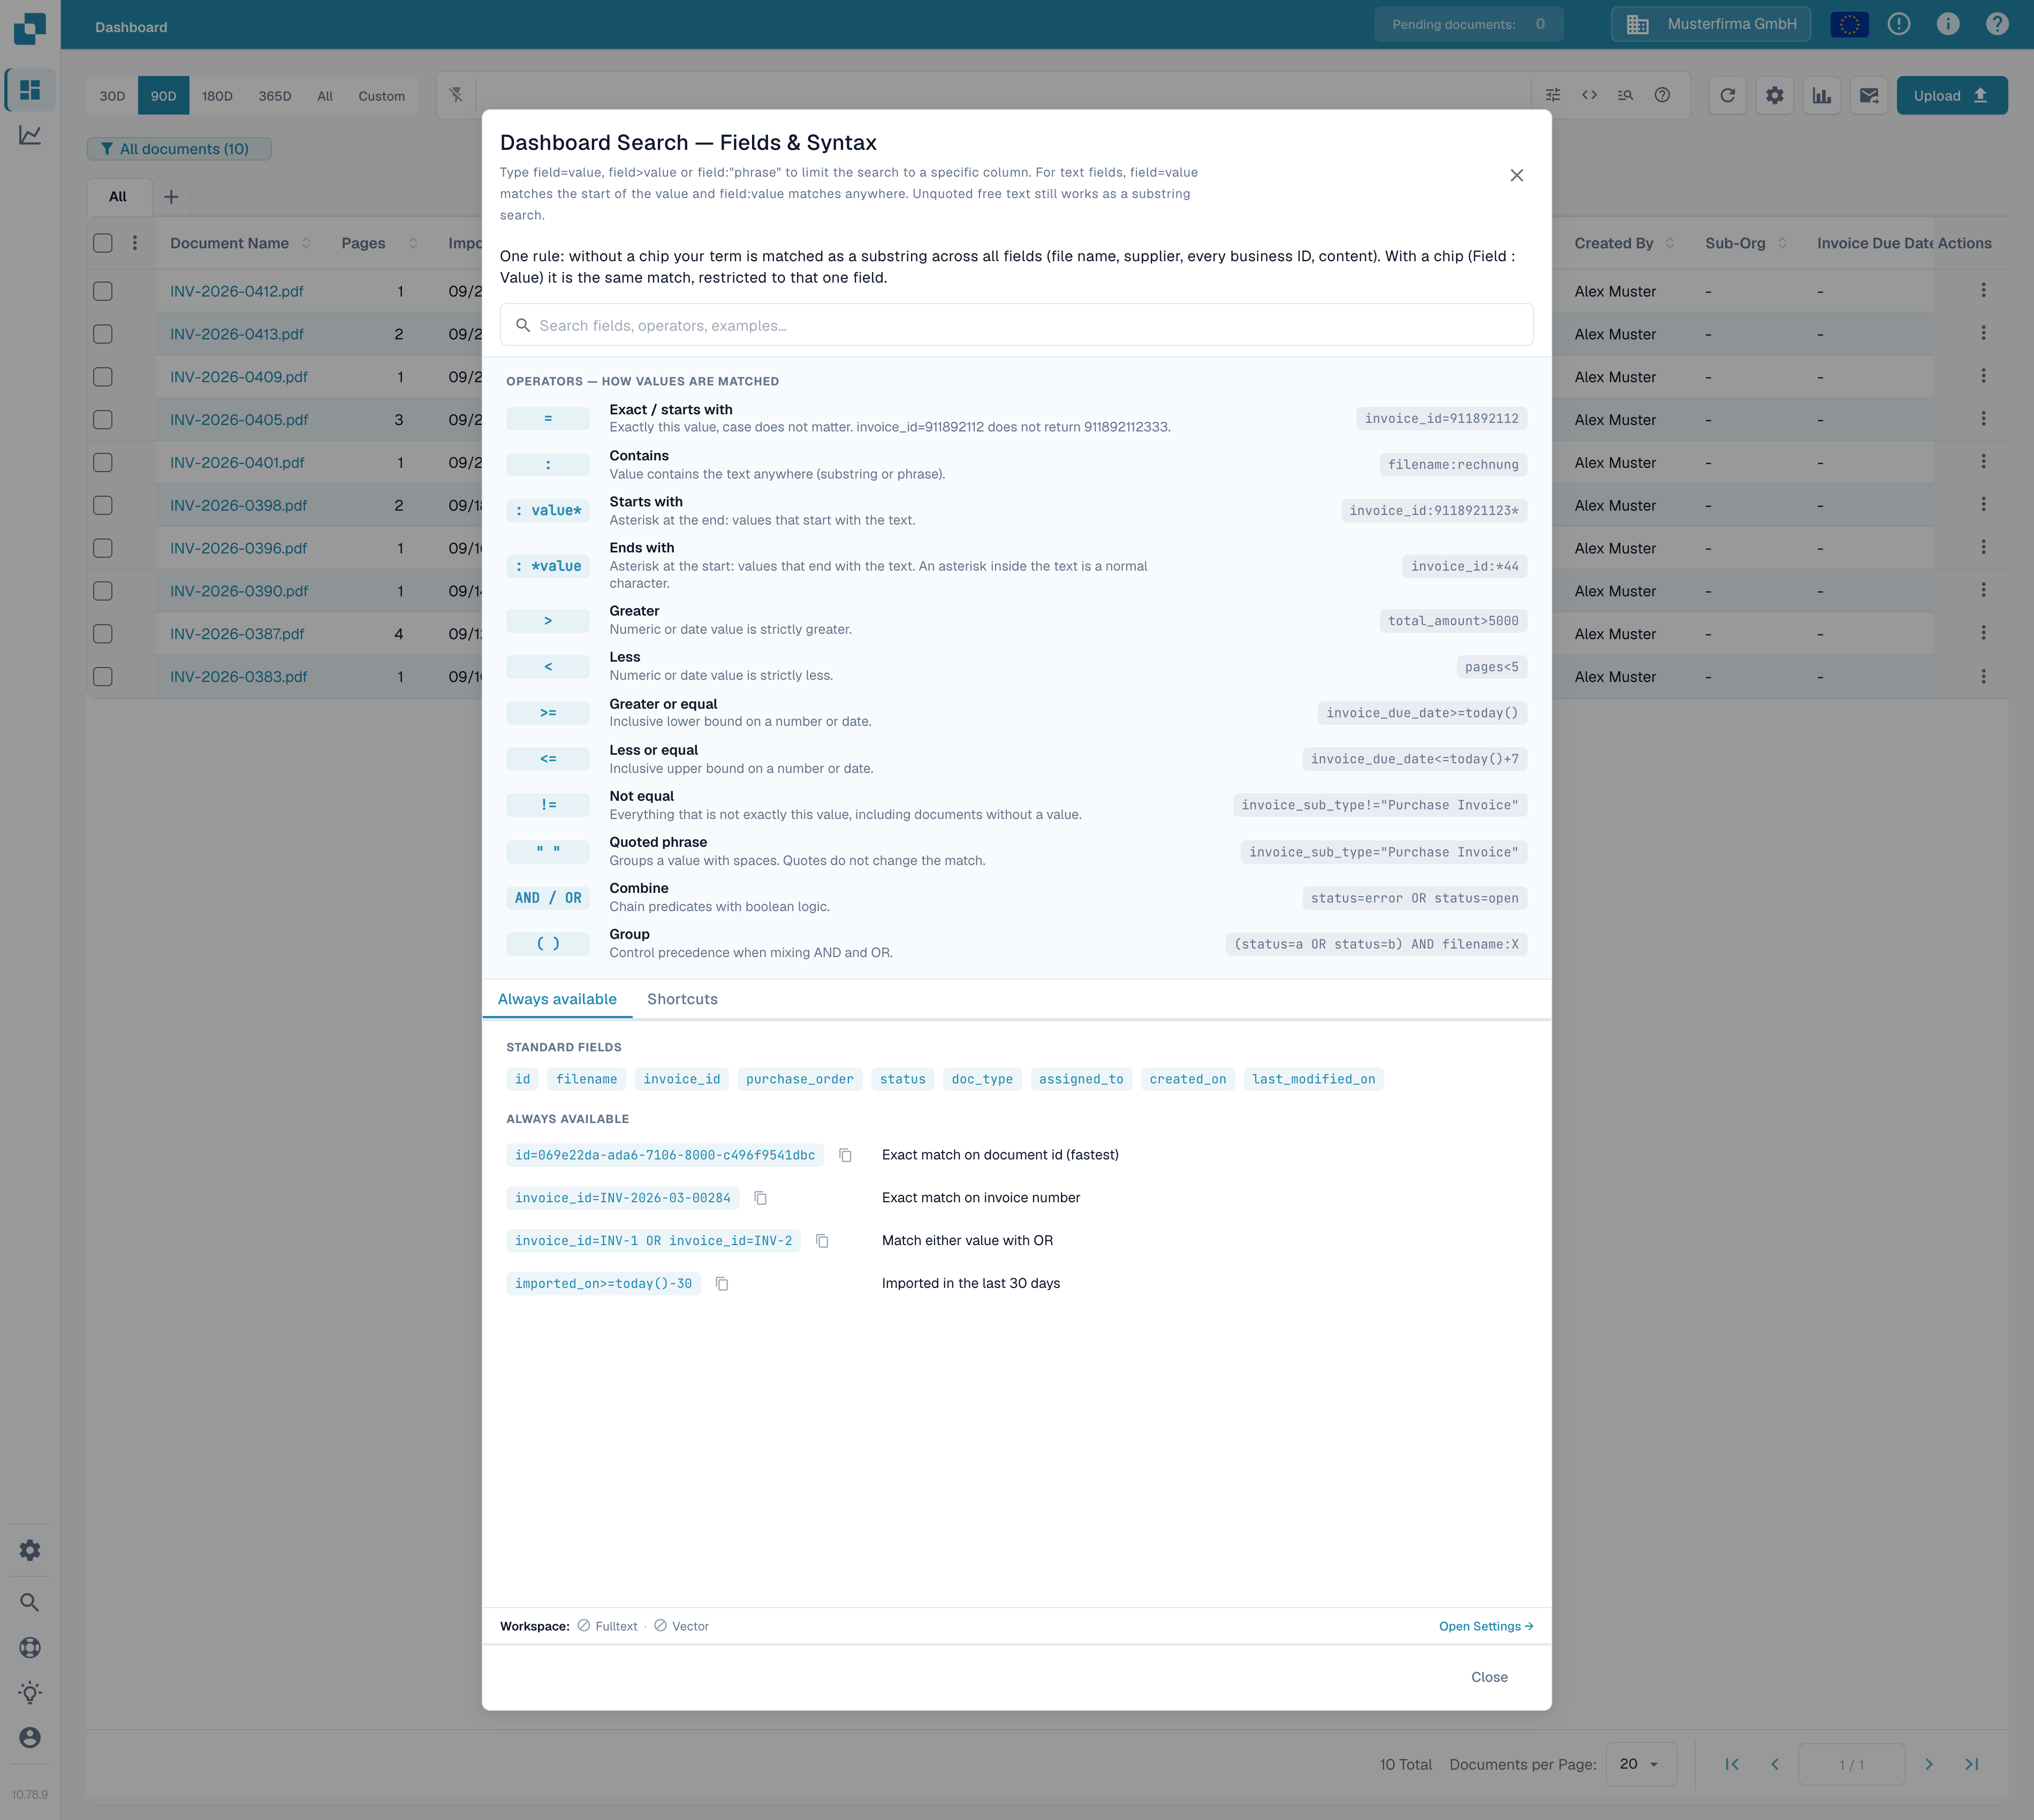Open the Documents per Page dropdown
The height and width of the screenshot is (1820, 2034).
(x=1640, y=1764)
